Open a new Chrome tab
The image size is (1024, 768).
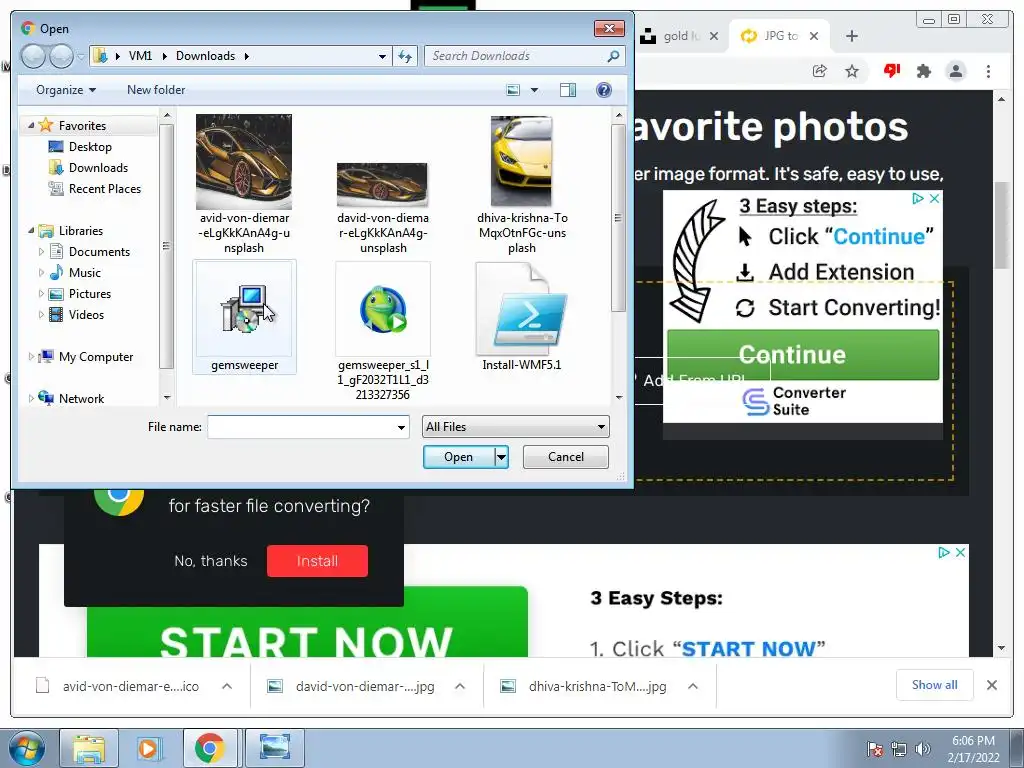[852, 36]
